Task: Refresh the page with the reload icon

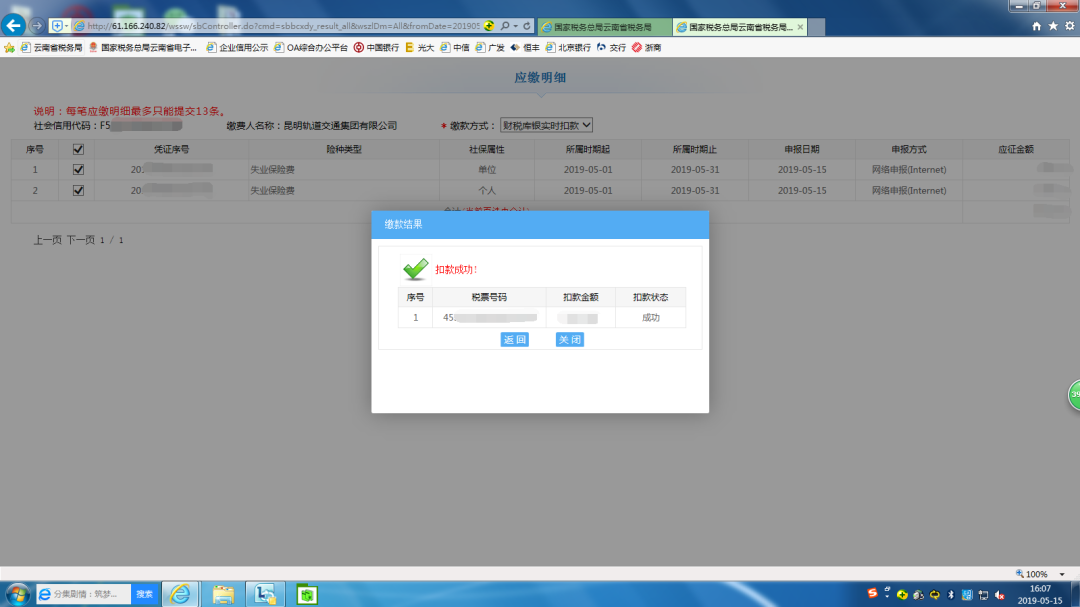Action: coord(527,26)
